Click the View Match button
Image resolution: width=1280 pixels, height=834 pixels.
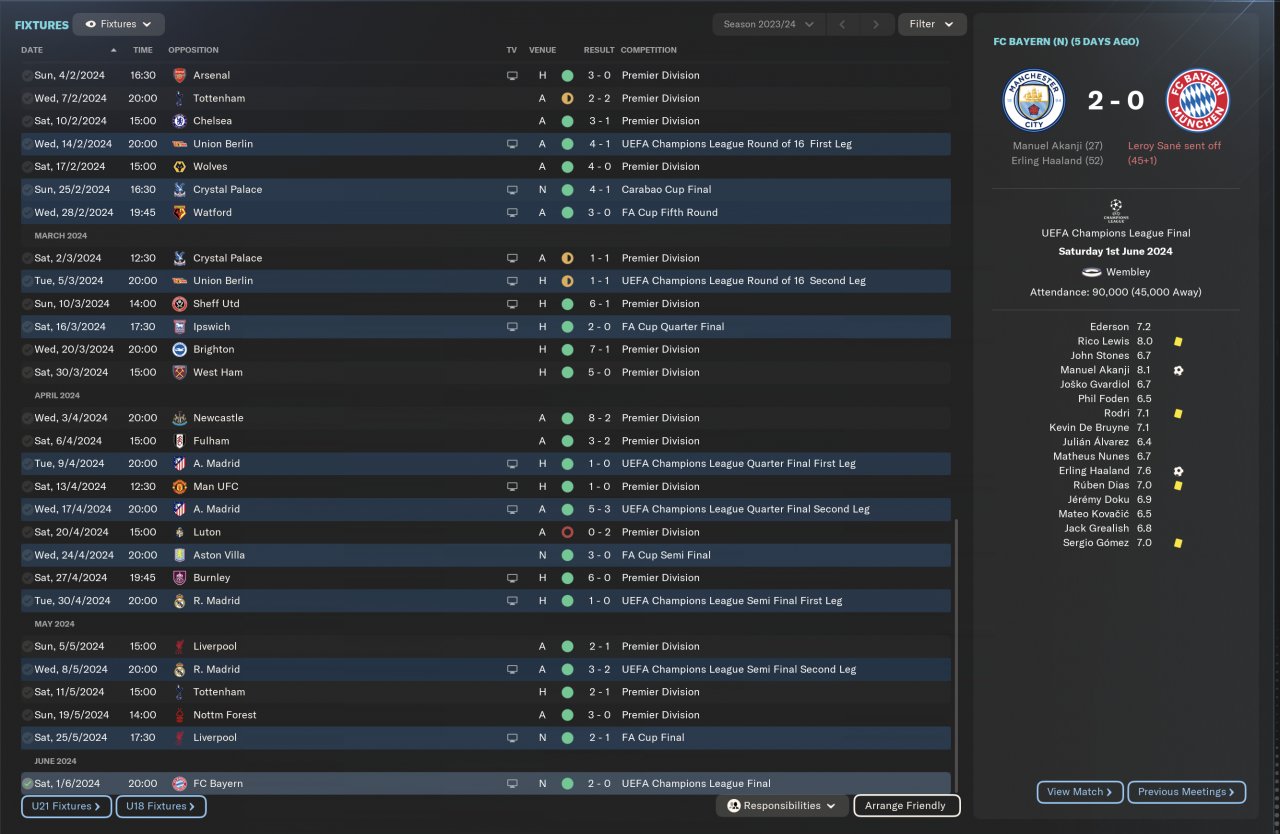[1080, 792]
